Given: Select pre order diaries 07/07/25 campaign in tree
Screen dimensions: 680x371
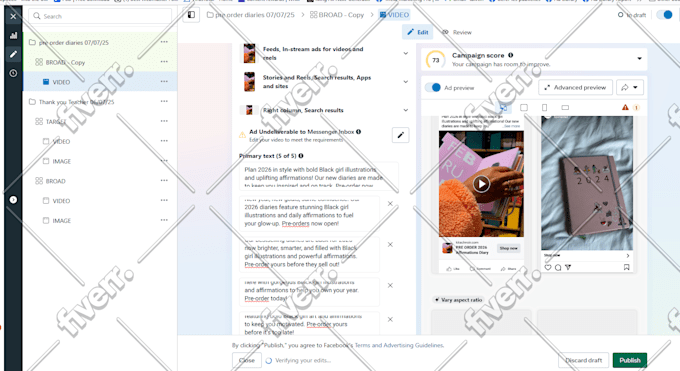Looking at the screenshot, I should [74, 43].
